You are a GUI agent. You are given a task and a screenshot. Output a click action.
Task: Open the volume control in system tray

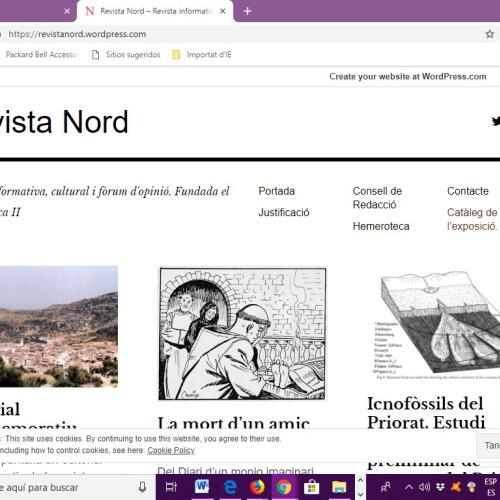[x=424, y=487]
